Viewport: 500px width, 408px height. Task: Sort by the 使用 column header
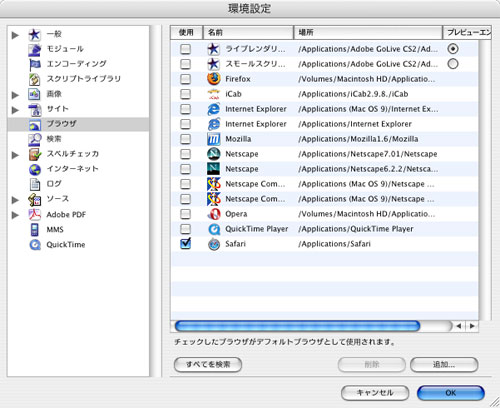click(186, 32)
